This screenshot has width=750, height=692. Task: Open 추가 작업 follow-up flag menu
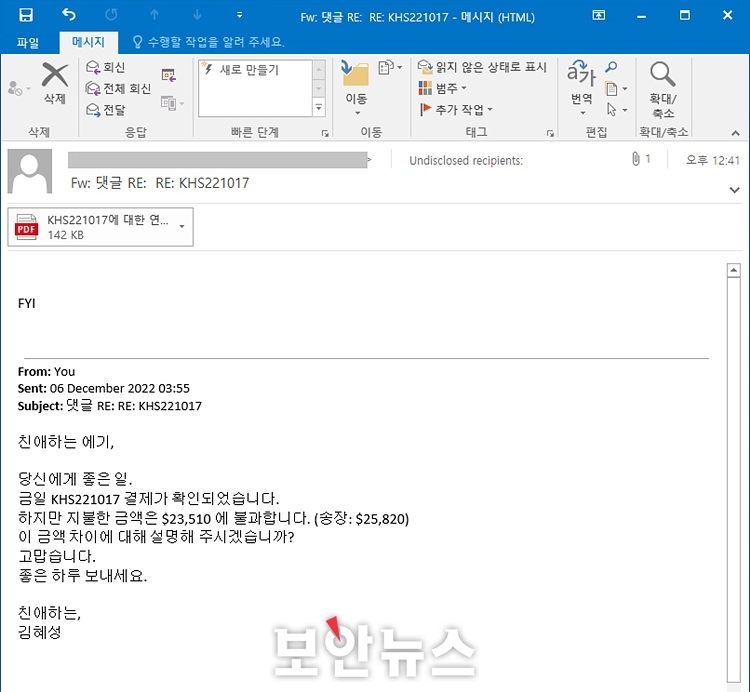point(455,110)
